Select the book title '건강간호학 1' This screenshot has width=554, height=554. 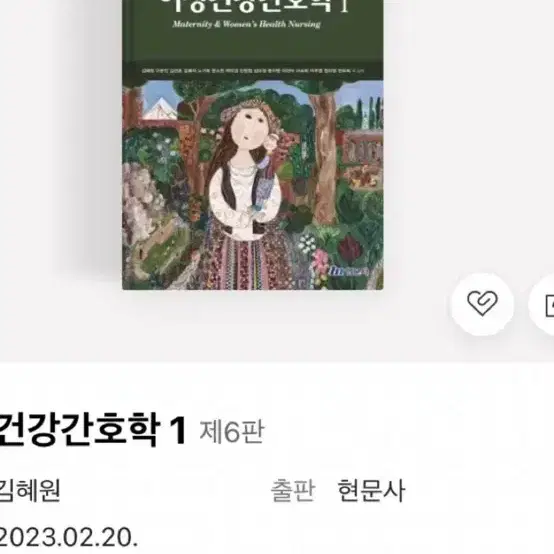point(93,431)
